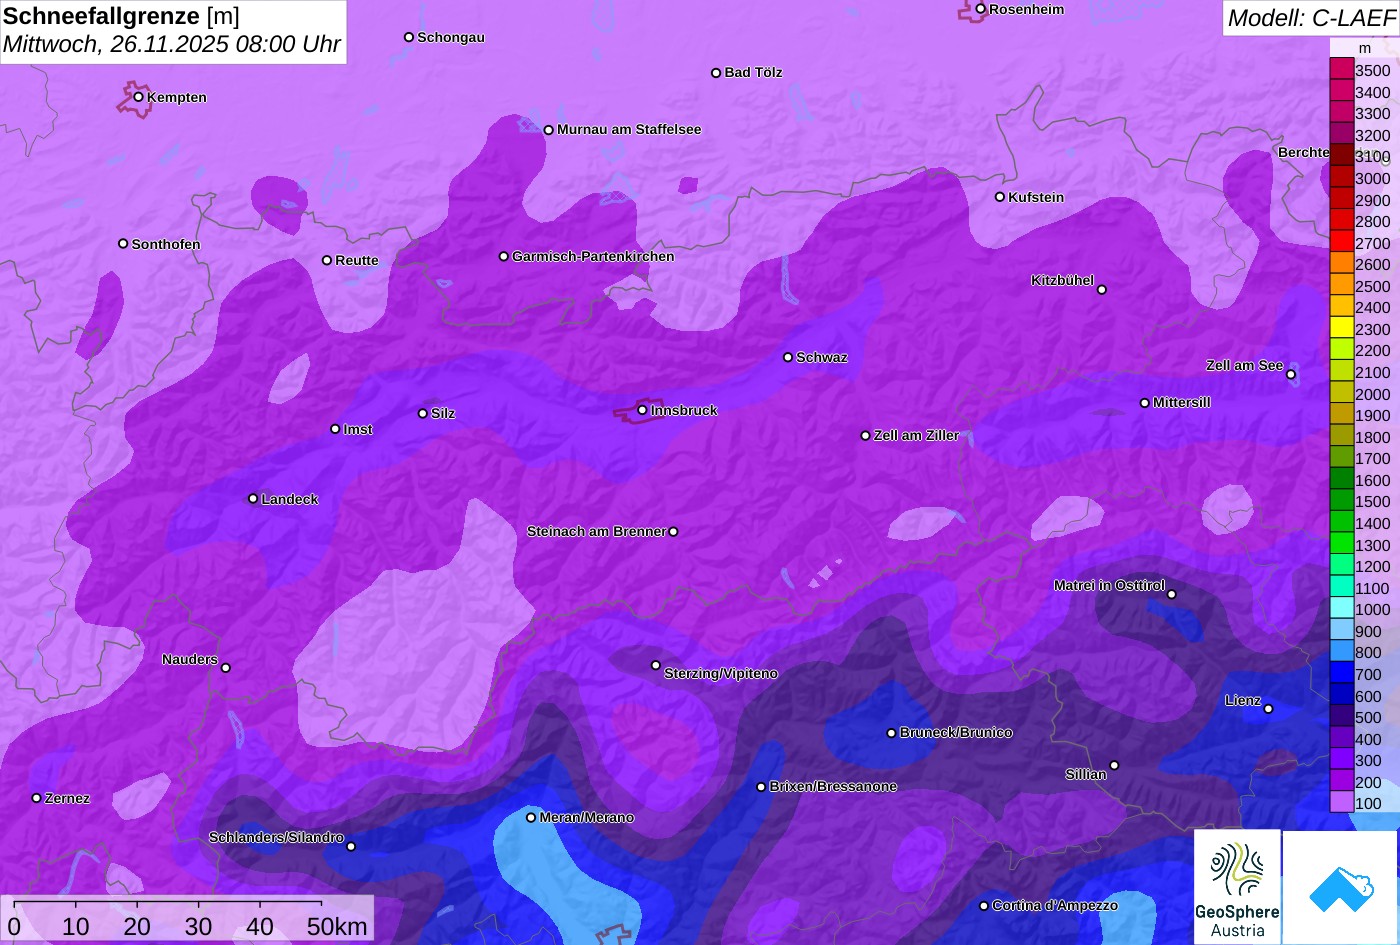Pick the Rosenheim location marker dot

click(x=980, y=9)
